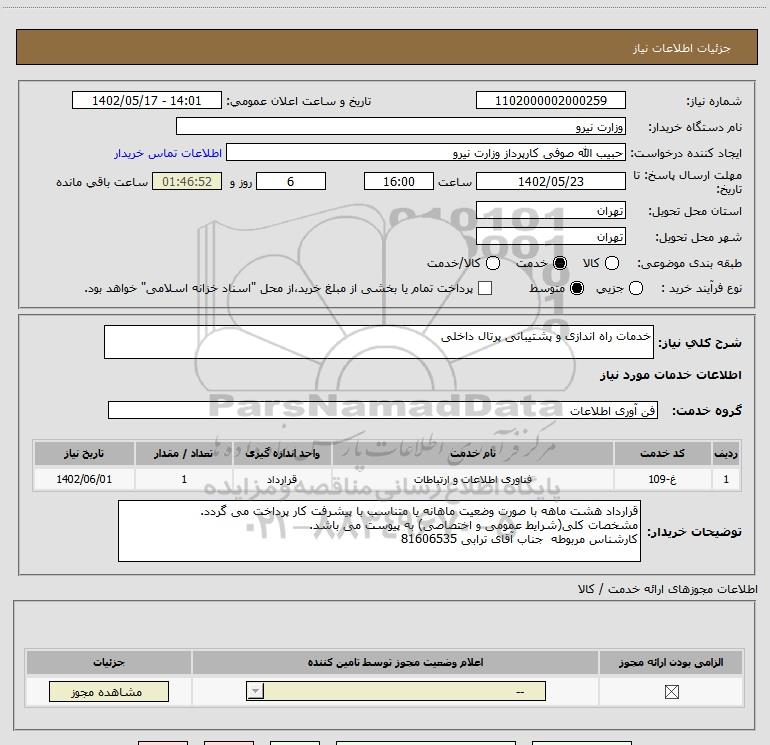This screenshot has width=770, height=745.
Task: Click the service name فناوری اطلاعات و ارتباطات
Action: [x=472, y=479]
